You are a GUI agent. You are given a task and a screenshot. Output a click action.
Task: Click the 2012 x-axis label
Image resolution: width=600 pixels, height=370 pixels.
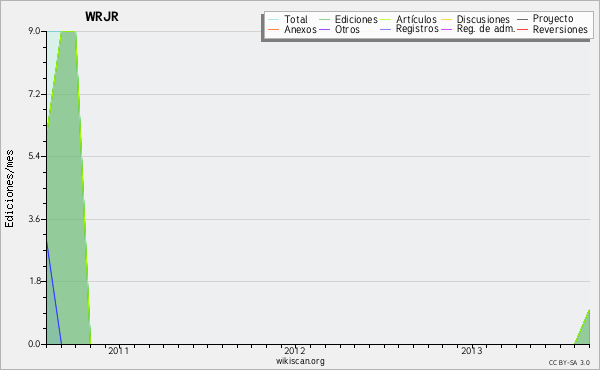click(x=295, y=350)
